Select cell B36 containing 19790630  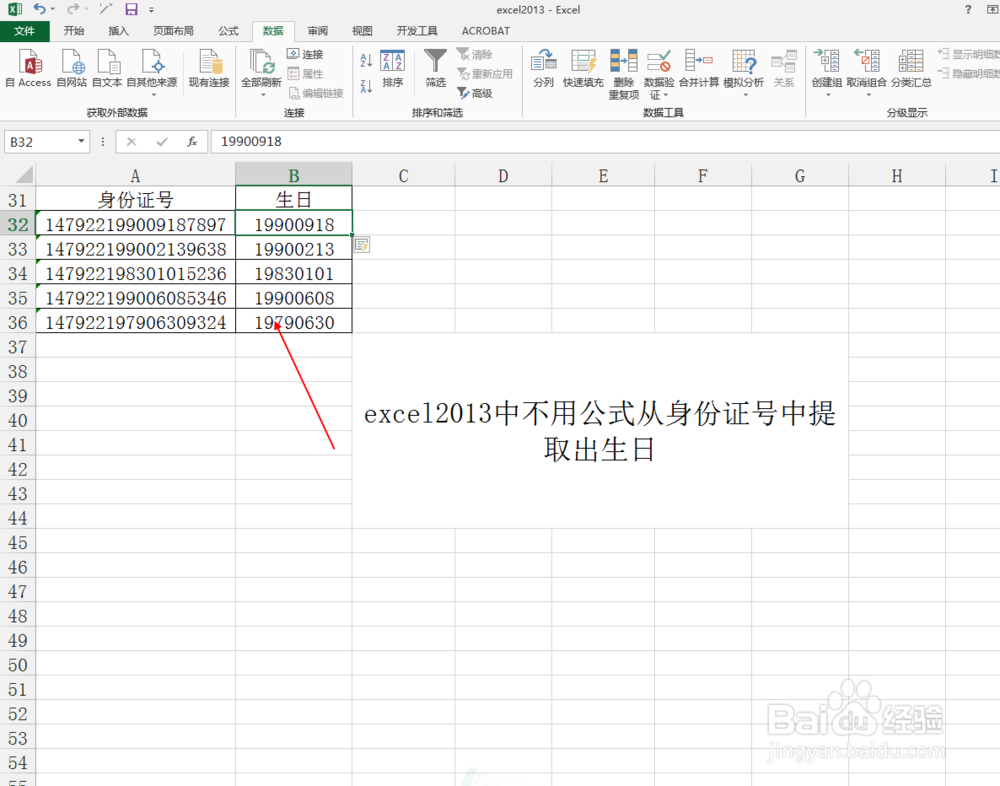[x=293, y=322]
